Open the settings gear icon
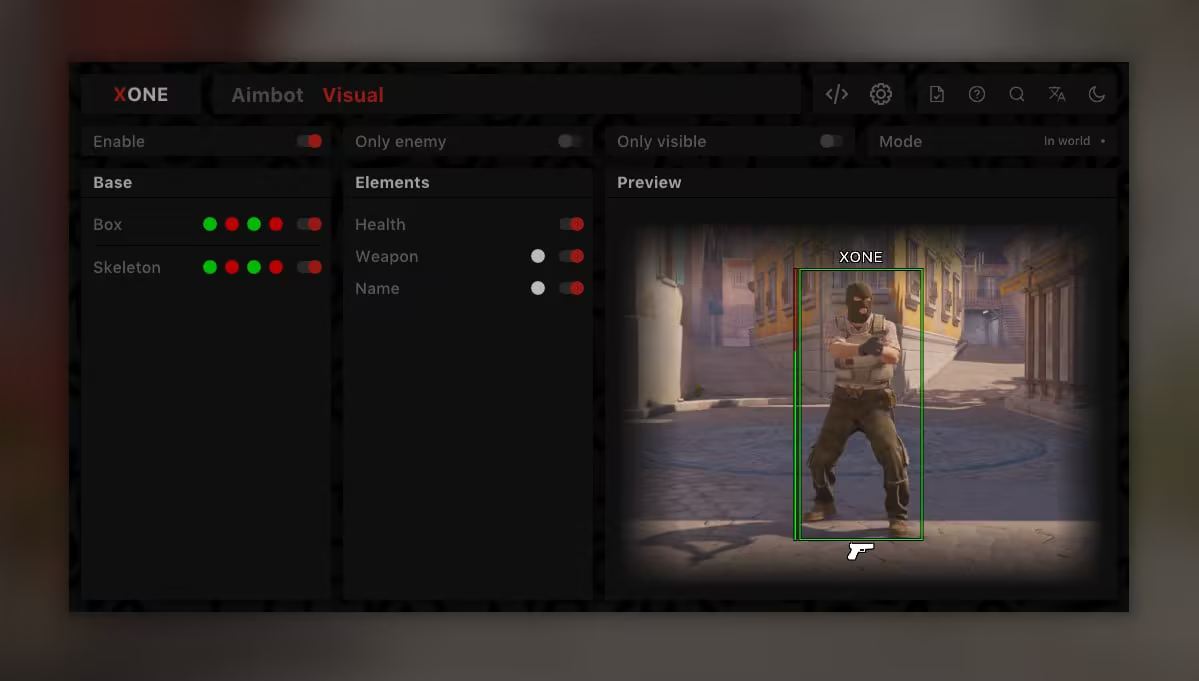 click(x=880, y=94)
